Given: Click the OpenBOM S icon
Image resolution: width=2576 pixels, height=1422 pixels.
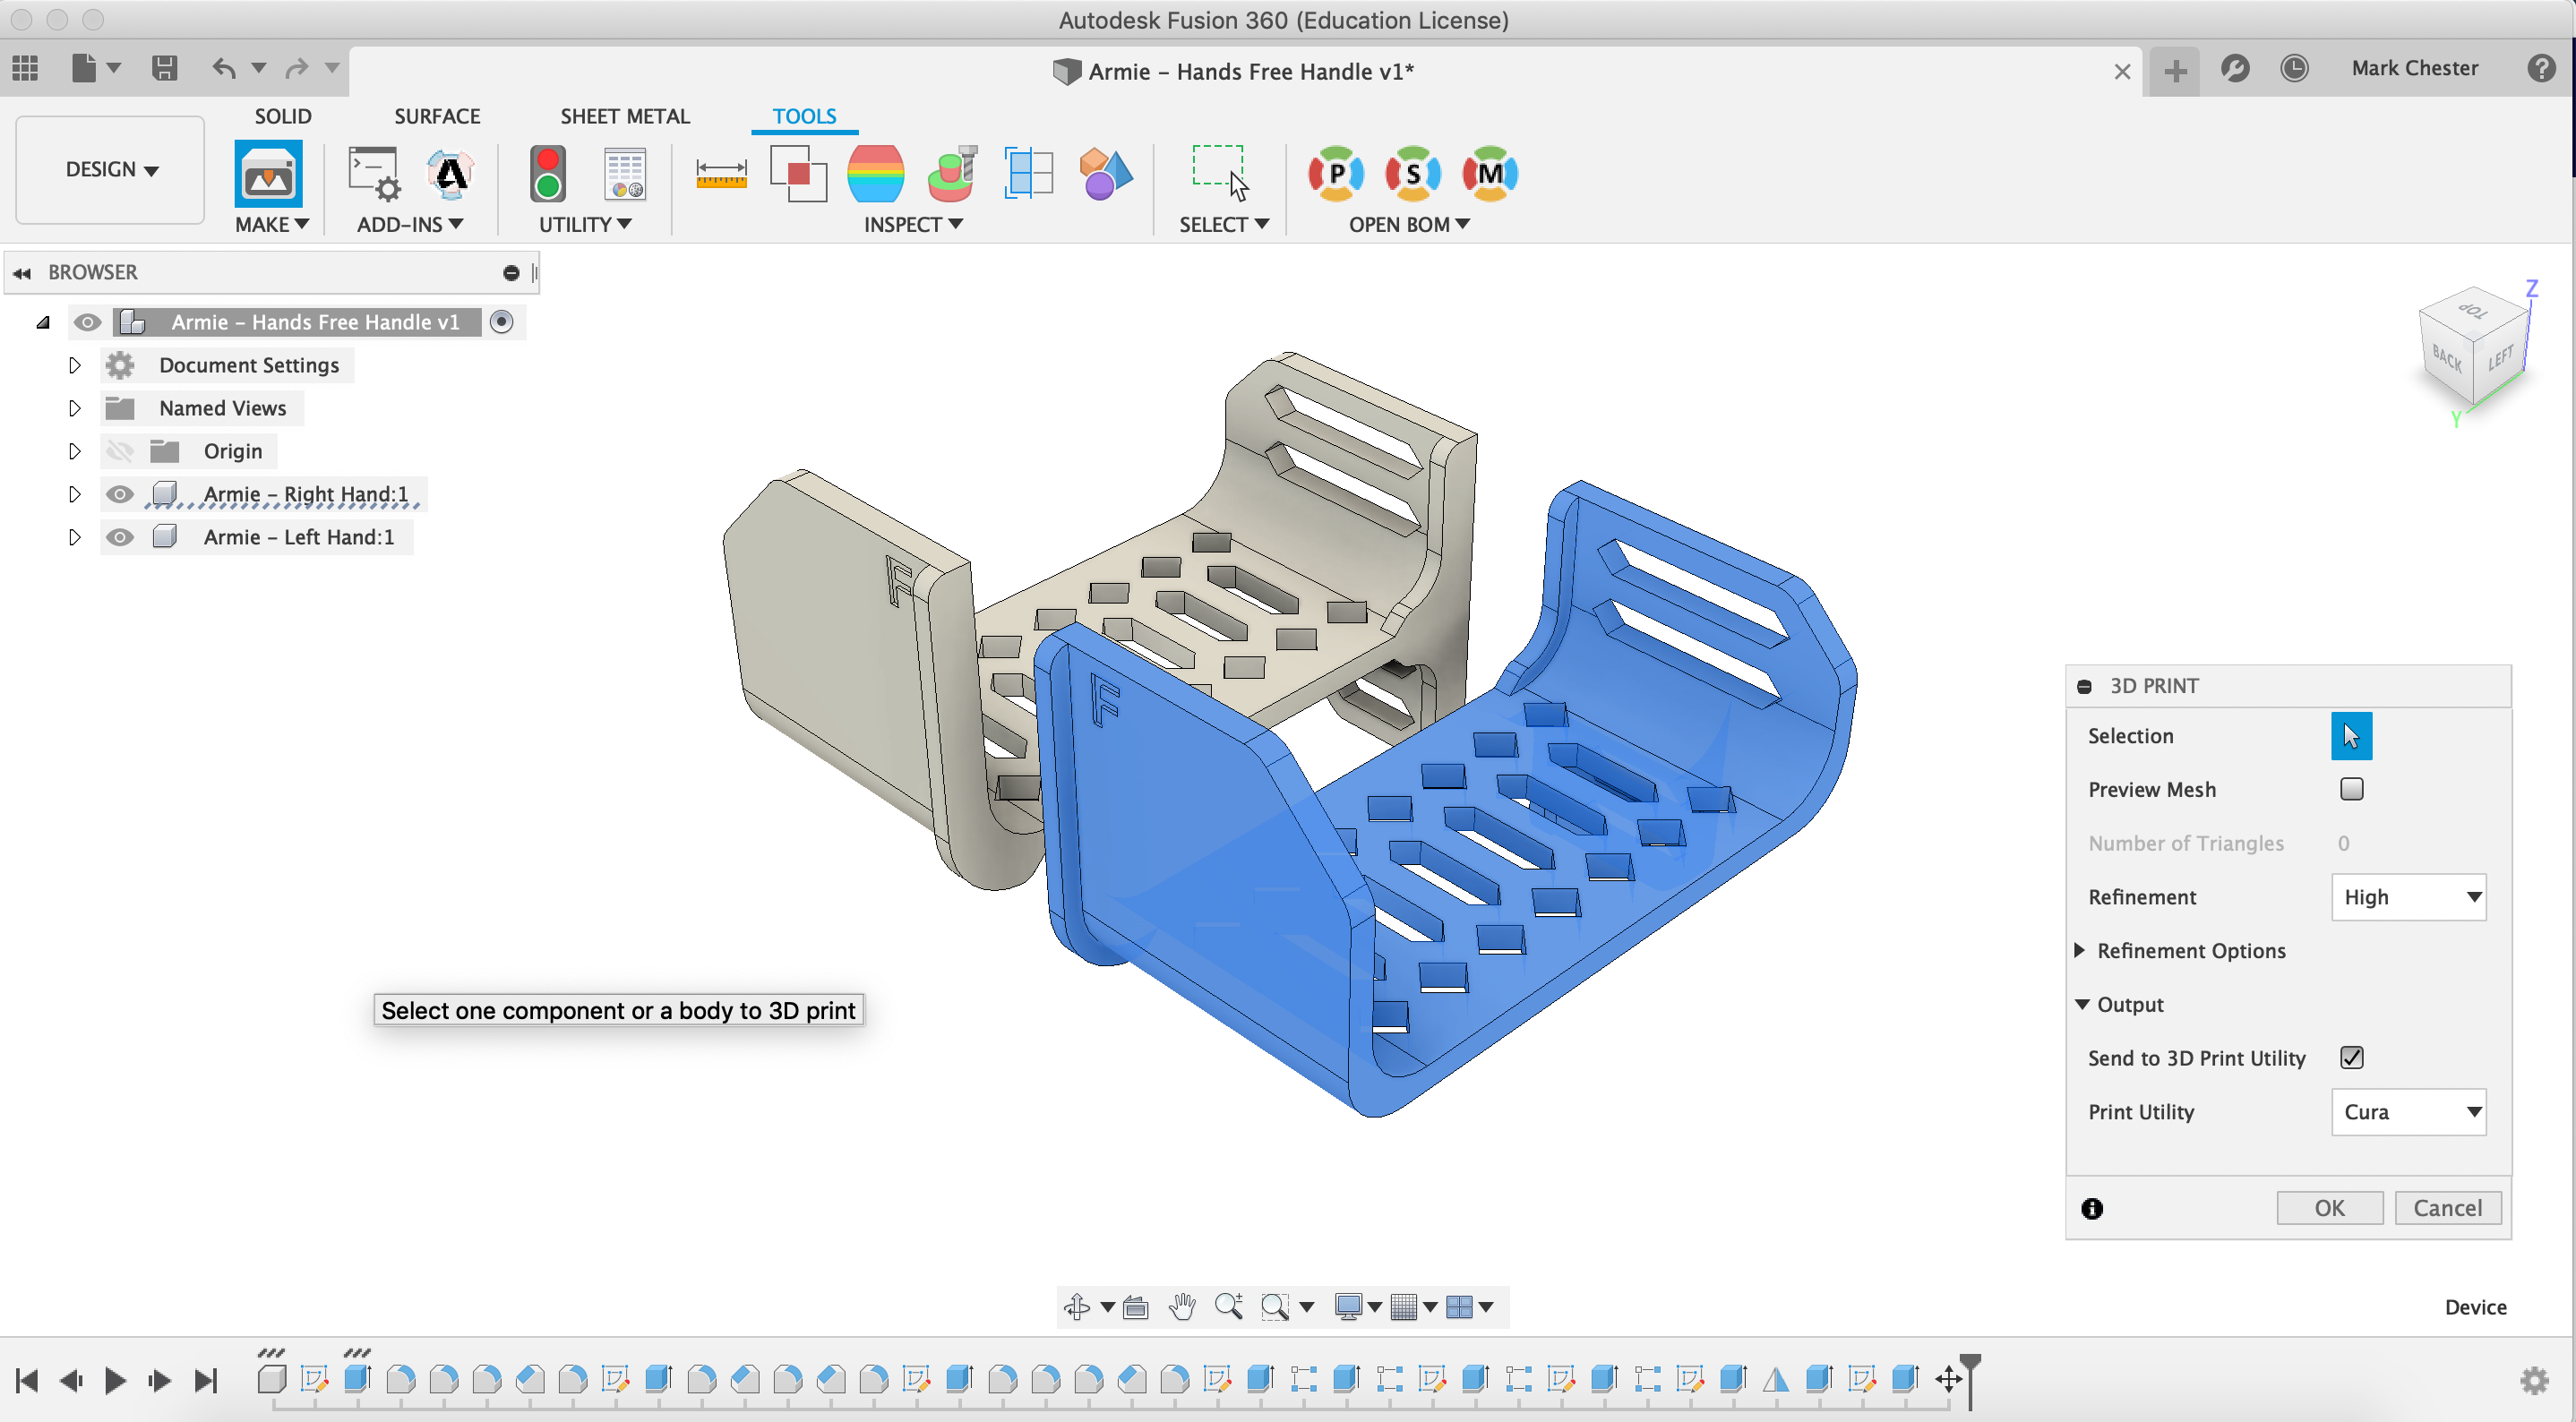Looking at the screenshot, I should click(1413, 174).
